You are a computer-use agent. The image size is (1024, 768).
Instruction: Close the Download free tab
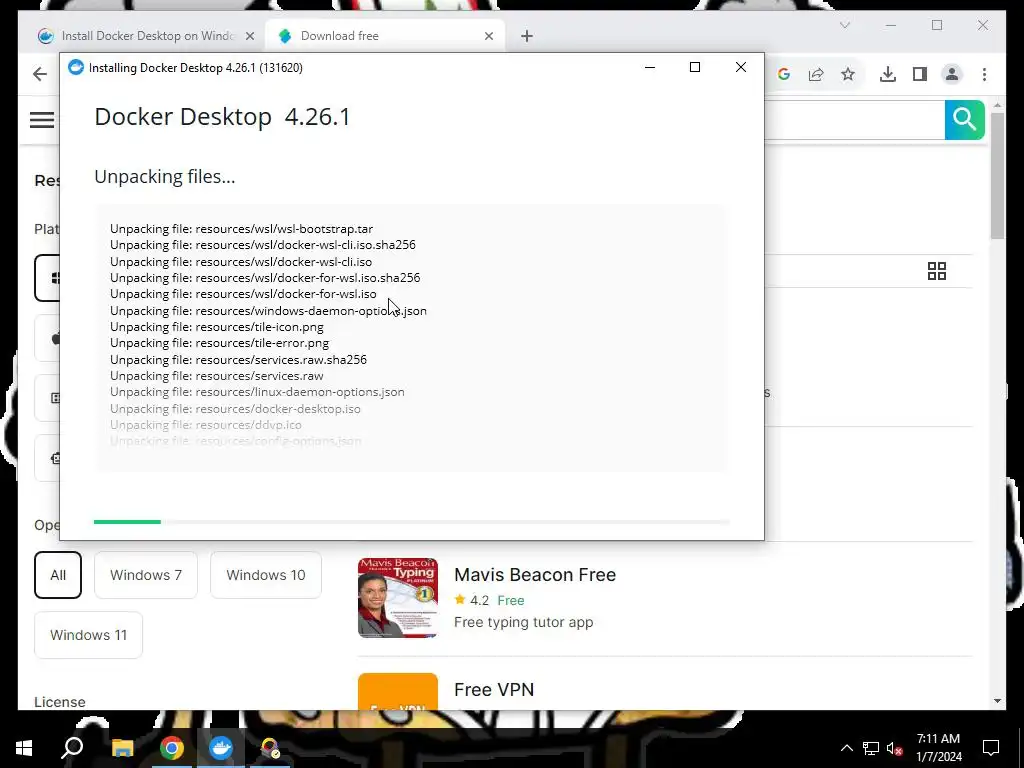[x=488, y=36]
